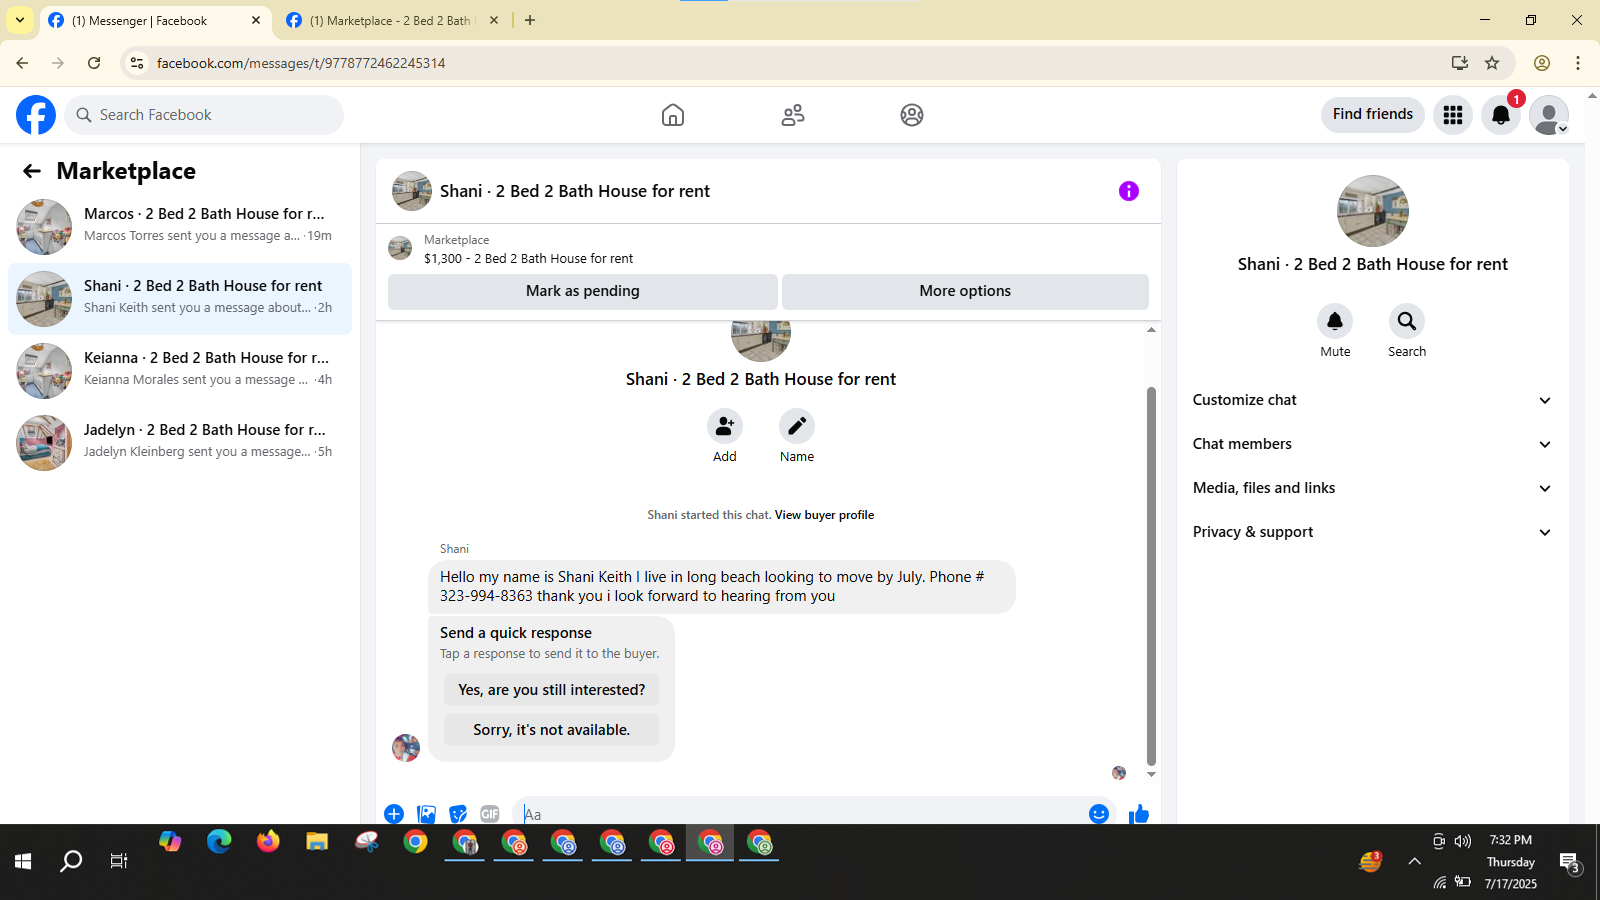
Task: Click the Mark as pending button
Action: (583, 291)
